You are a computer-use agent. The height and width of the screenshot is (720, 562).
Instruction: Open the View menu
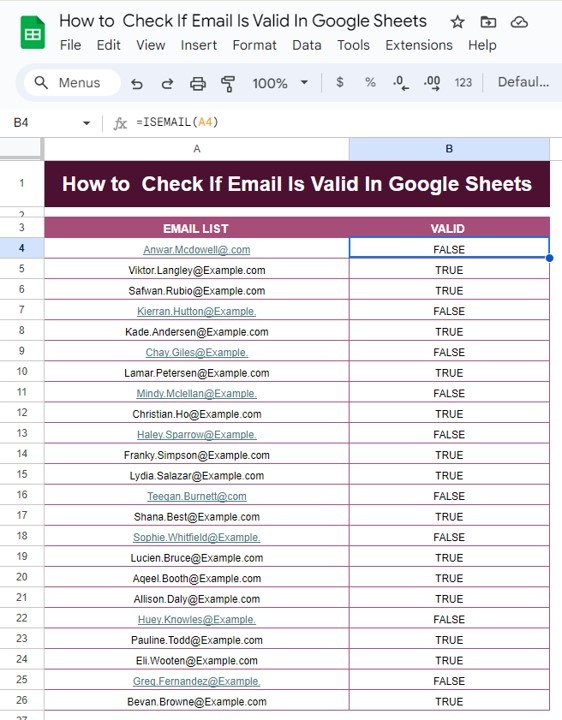pos(151,45)
